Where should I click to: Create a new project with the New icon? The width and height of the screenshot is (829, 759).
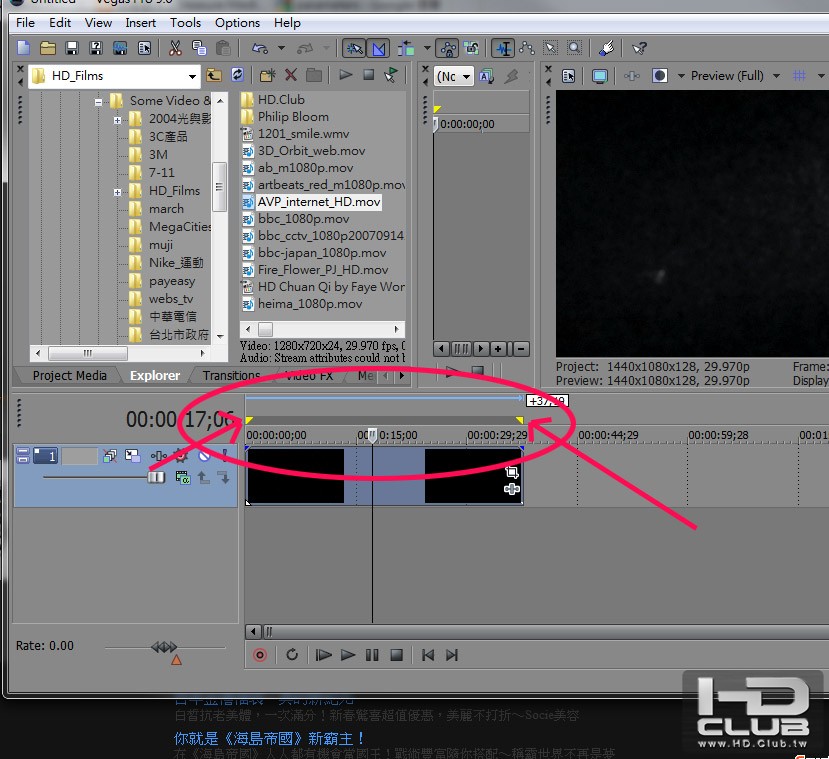[24, 48]
